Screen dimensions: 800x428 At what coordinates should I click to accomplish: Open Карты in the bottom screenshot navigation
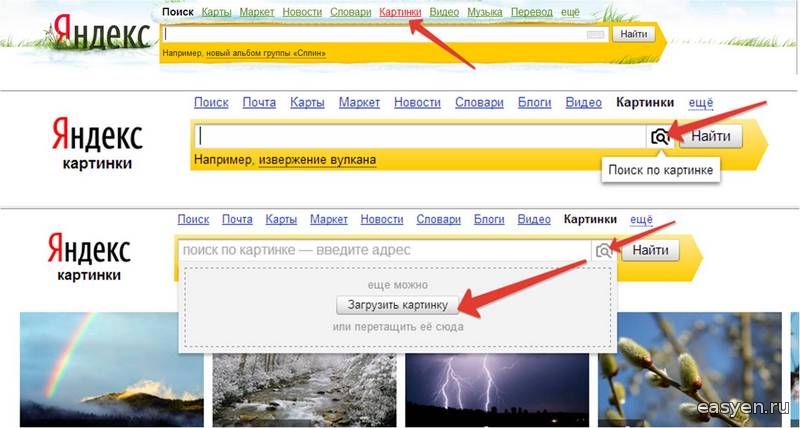point(281,219)
